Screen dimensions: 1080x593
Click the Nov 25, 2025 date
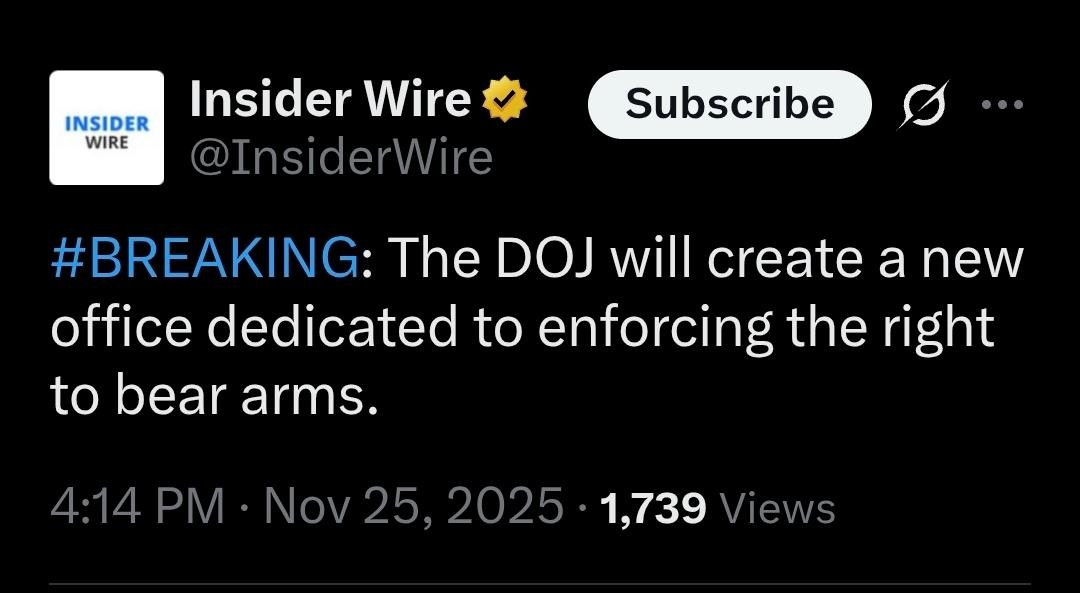click(413, 508)
